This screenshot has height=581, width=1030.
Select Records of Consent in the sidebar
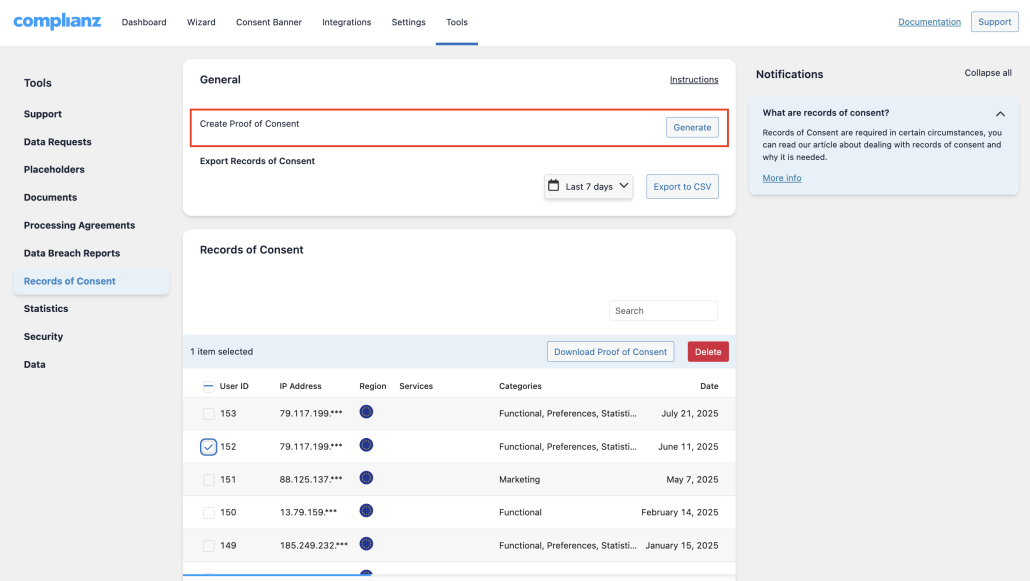click(91, 281)
